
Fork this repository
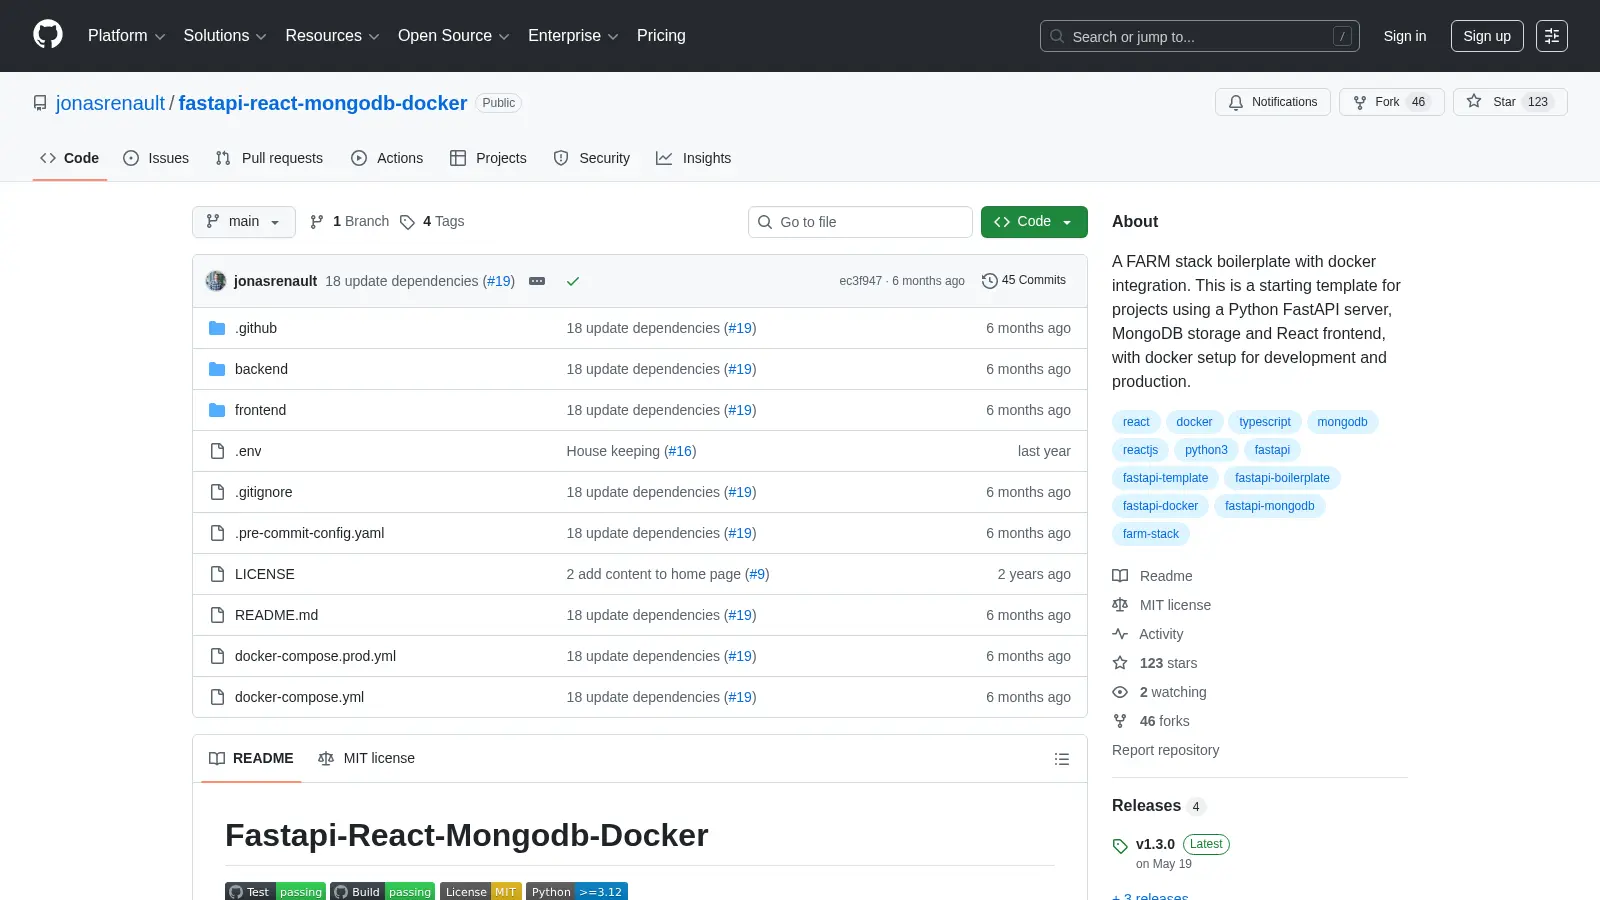point(1391,102)
